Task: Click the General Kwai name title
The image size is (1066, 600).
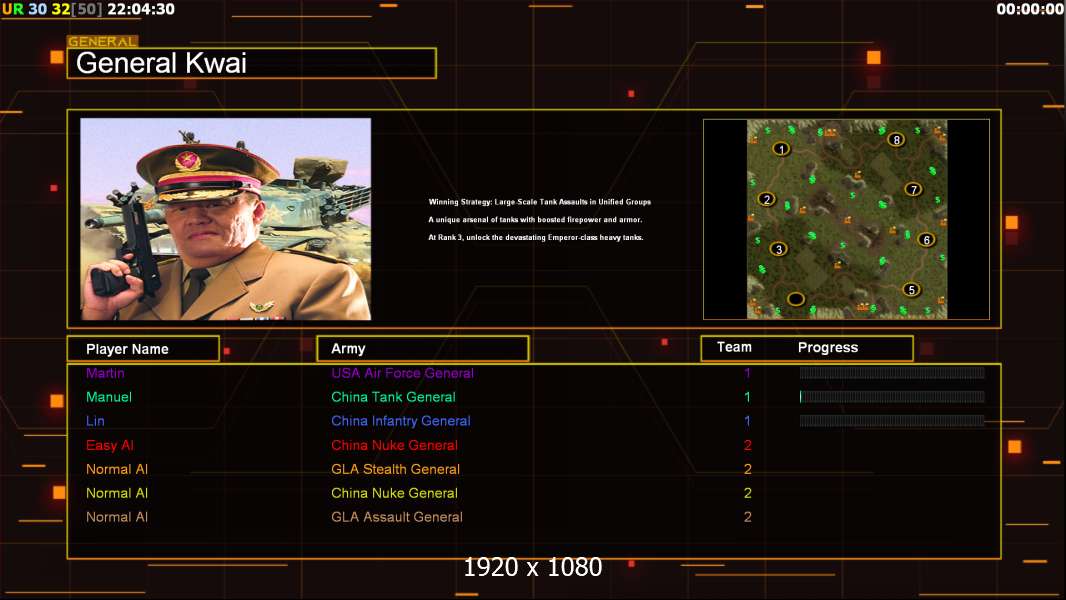Action: click(161, 63)
